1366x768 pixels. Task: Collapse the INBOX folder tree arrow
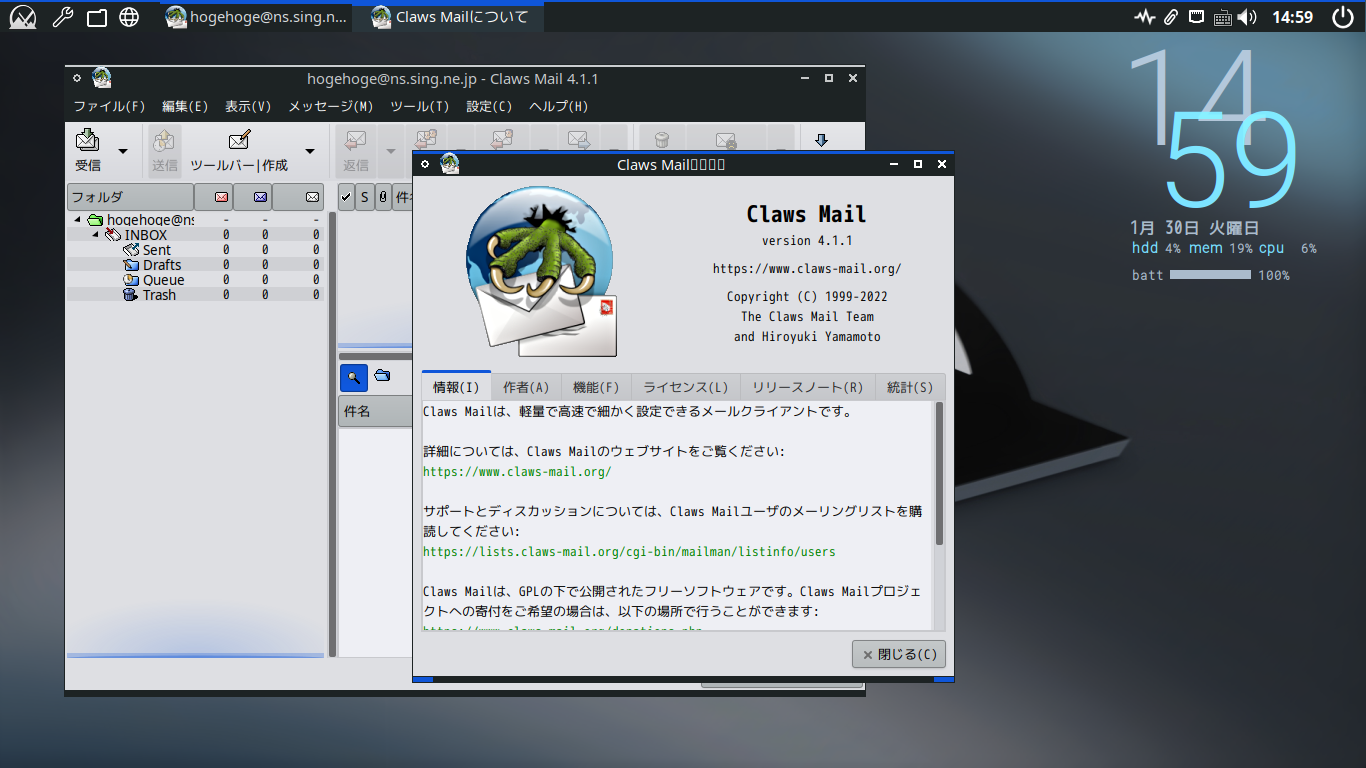(x=95, y=235)
